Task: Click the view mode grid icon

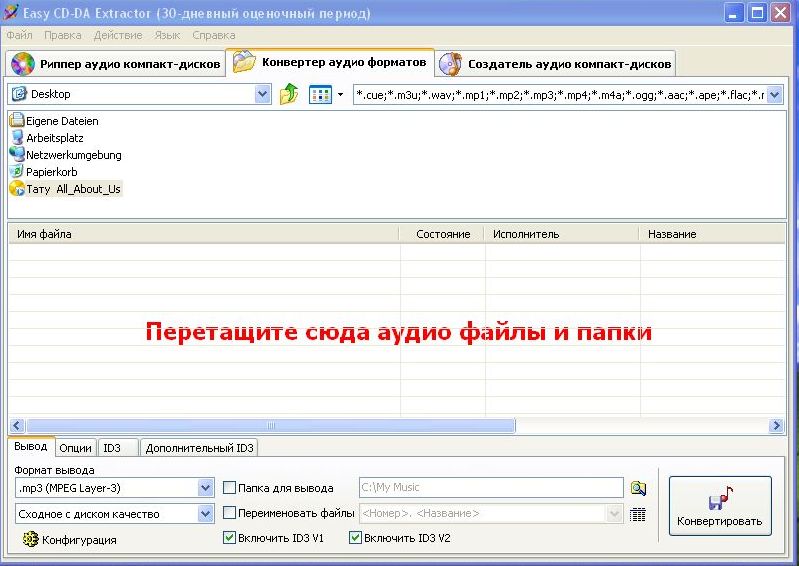Action: (321, 95)
